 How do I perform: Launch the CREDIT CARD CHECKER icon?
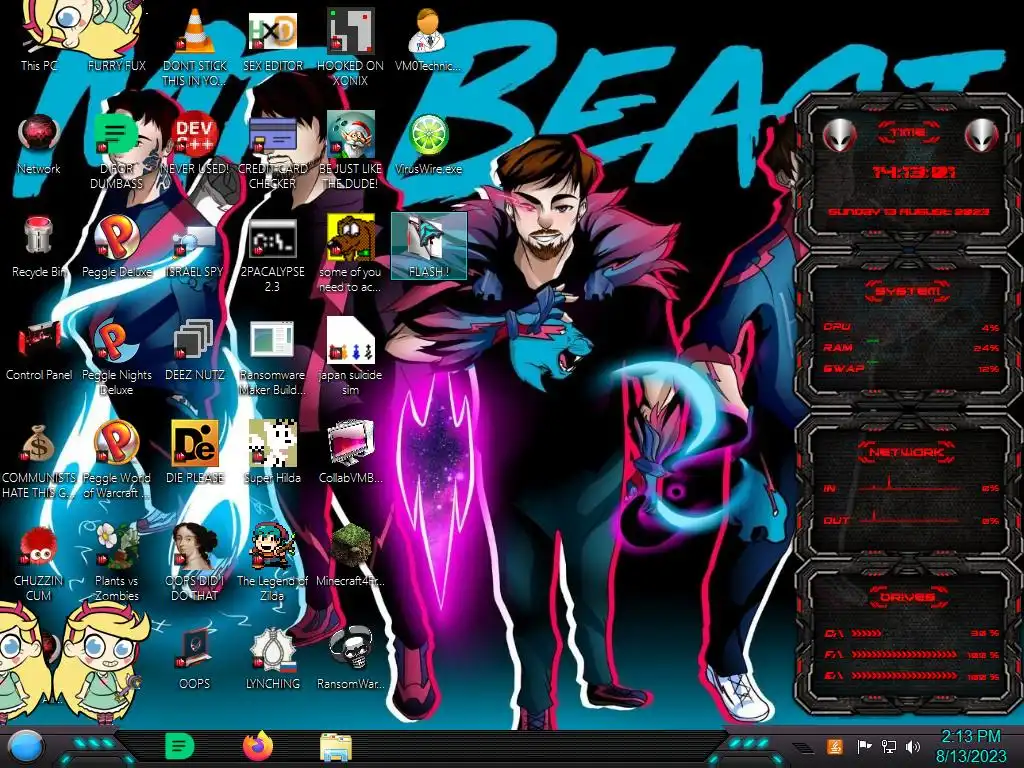point(272,150)
